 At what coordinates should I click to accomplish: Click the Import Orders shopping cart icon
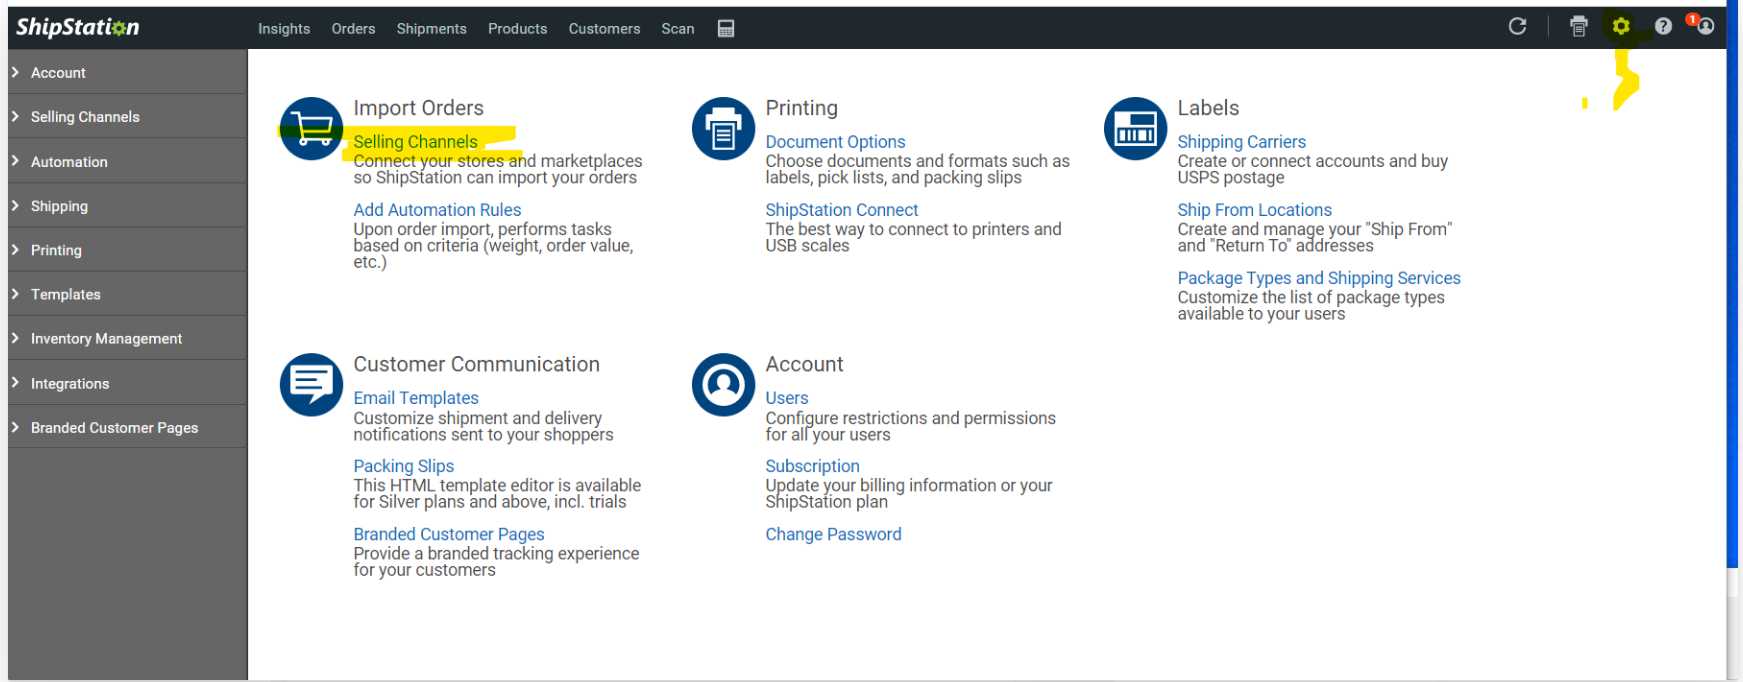(x=311, y=128)
